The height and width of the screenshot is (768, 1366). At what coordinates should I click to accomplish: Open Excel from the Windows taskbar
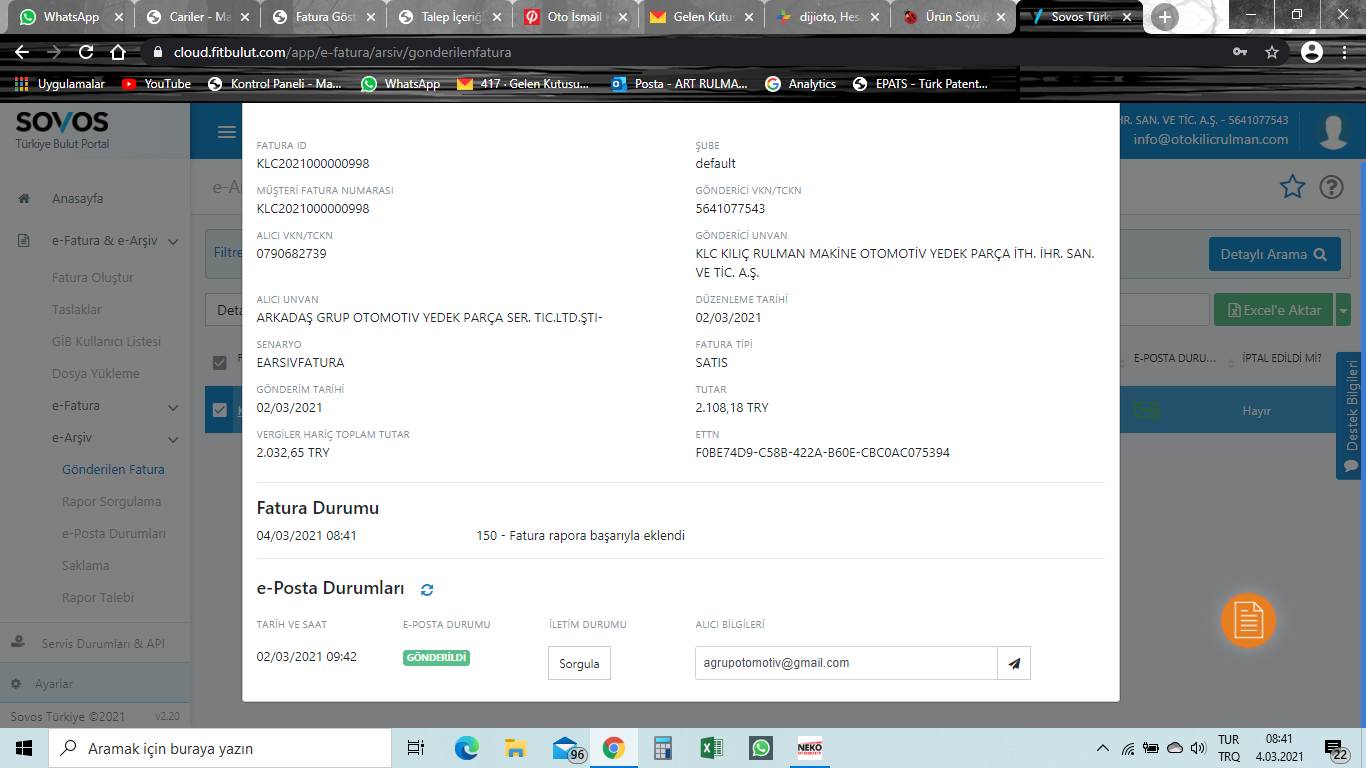click(x=712, y=748)
